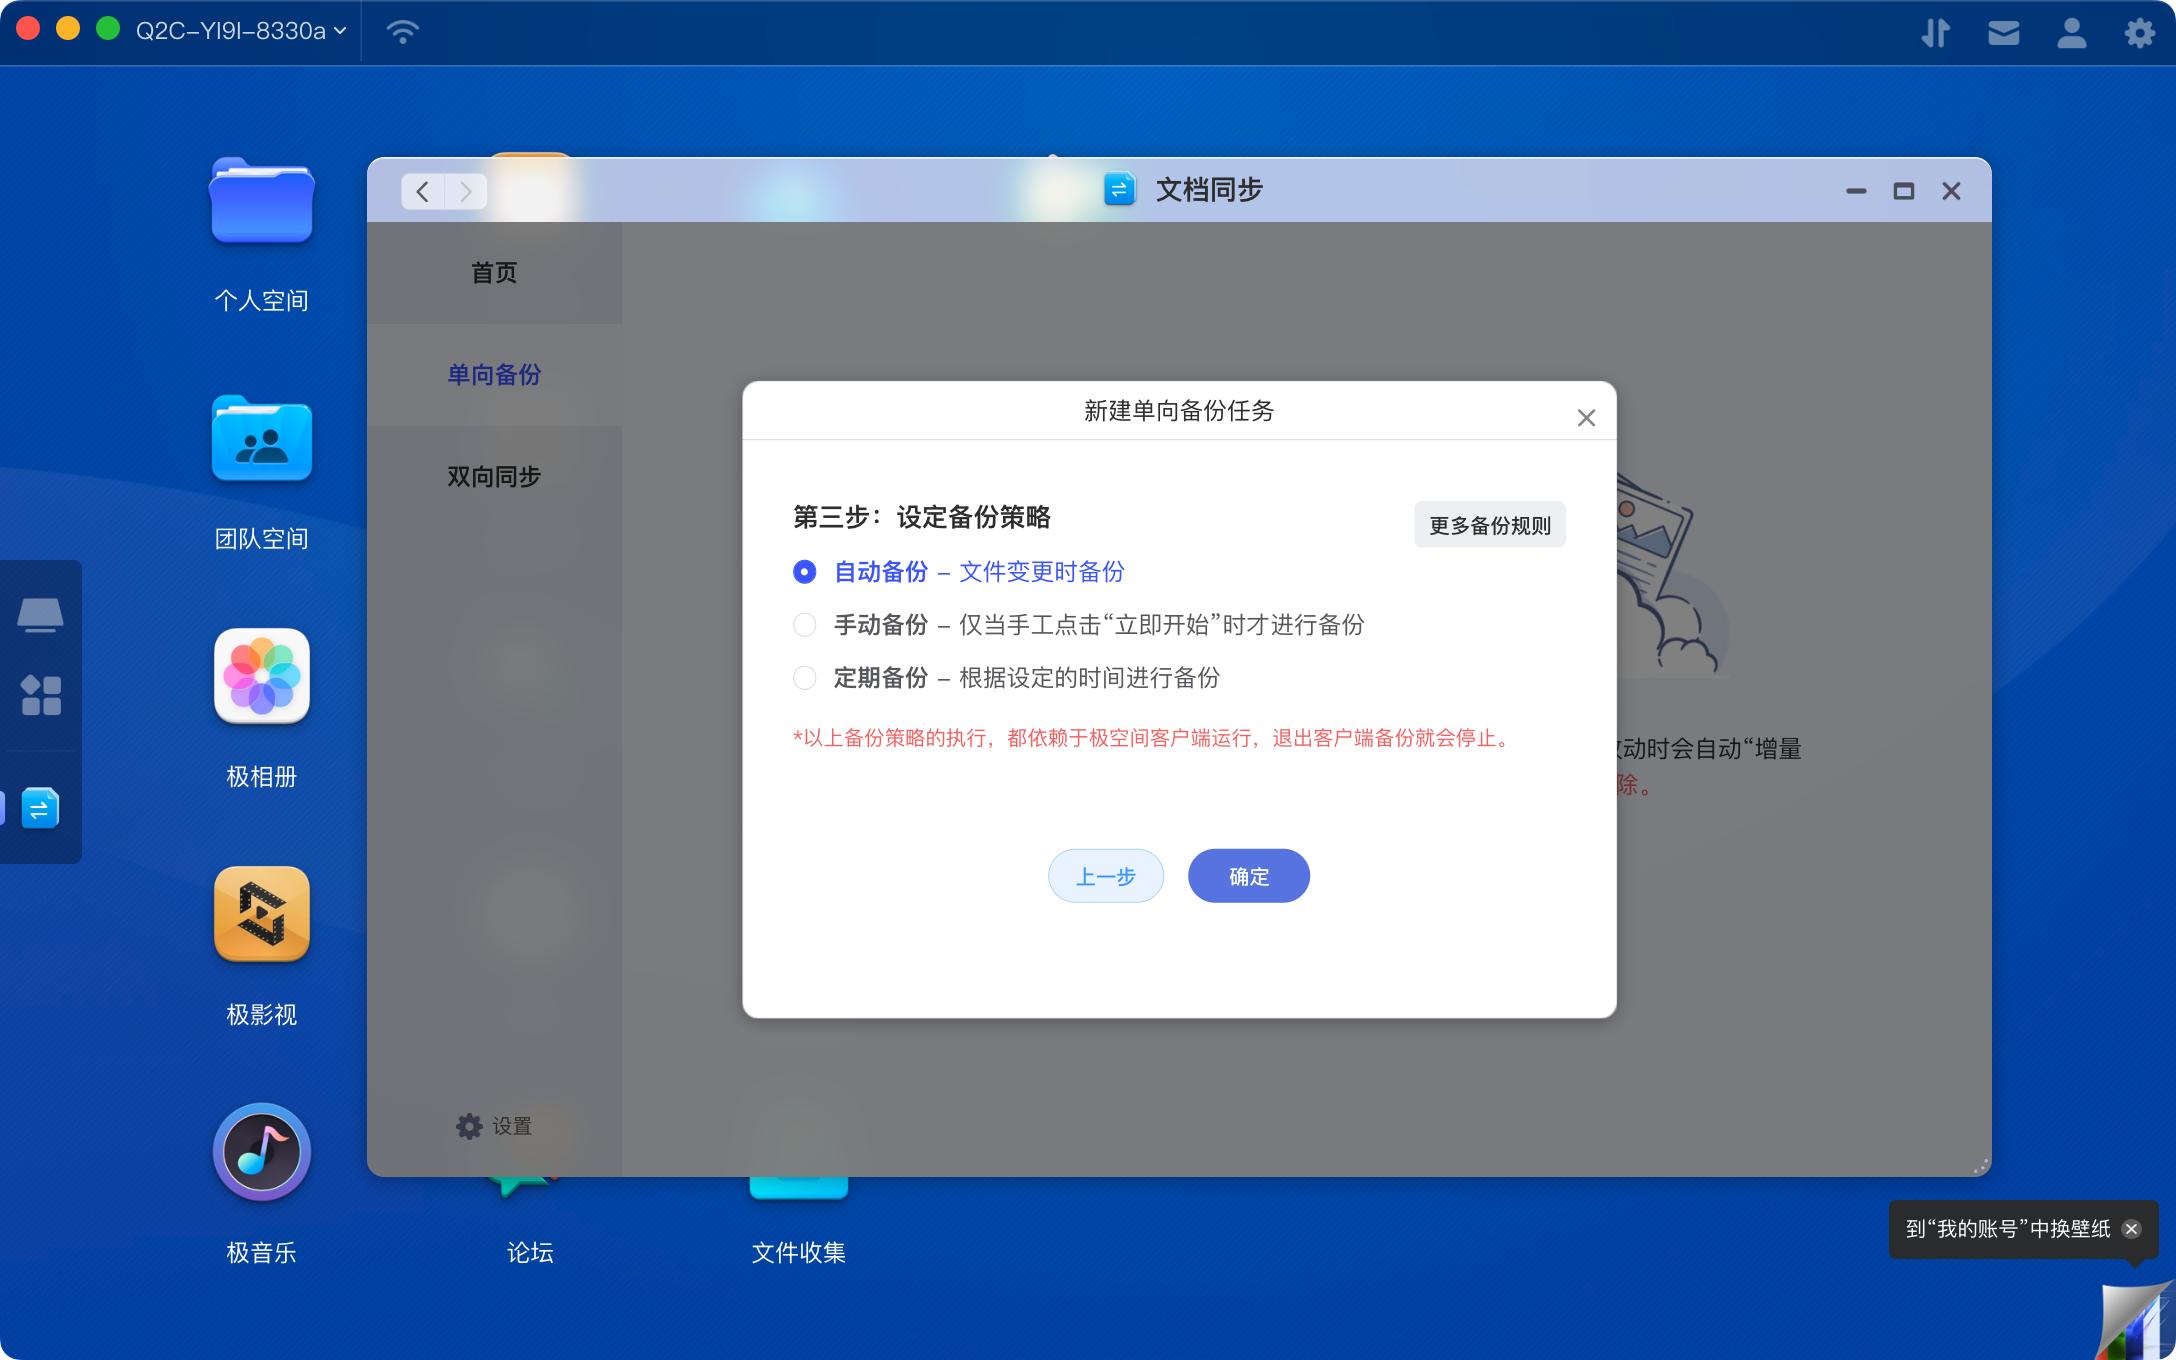Click the forward navigation arrow
Viewport: 2176px width, 1360px height.
[465, 191]
